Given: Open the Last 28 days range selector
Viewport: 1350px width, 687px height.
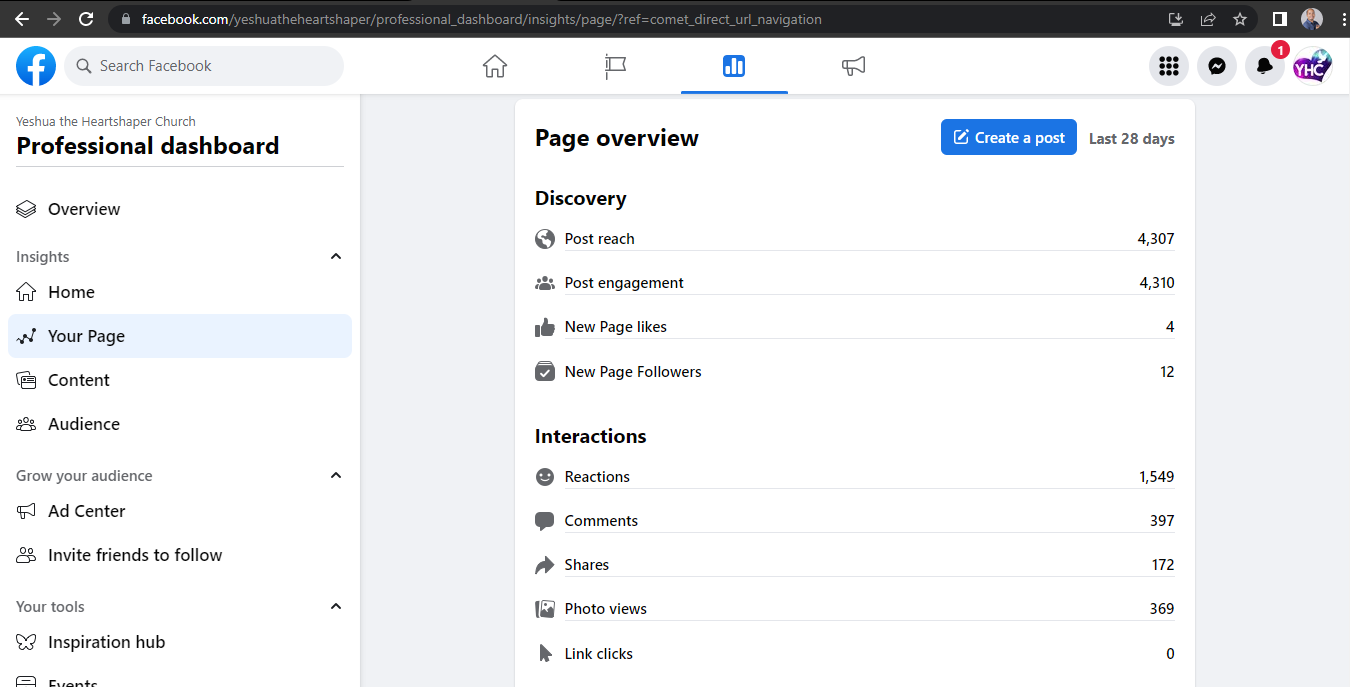Looking at the screenshot, I should (1131, 138).
